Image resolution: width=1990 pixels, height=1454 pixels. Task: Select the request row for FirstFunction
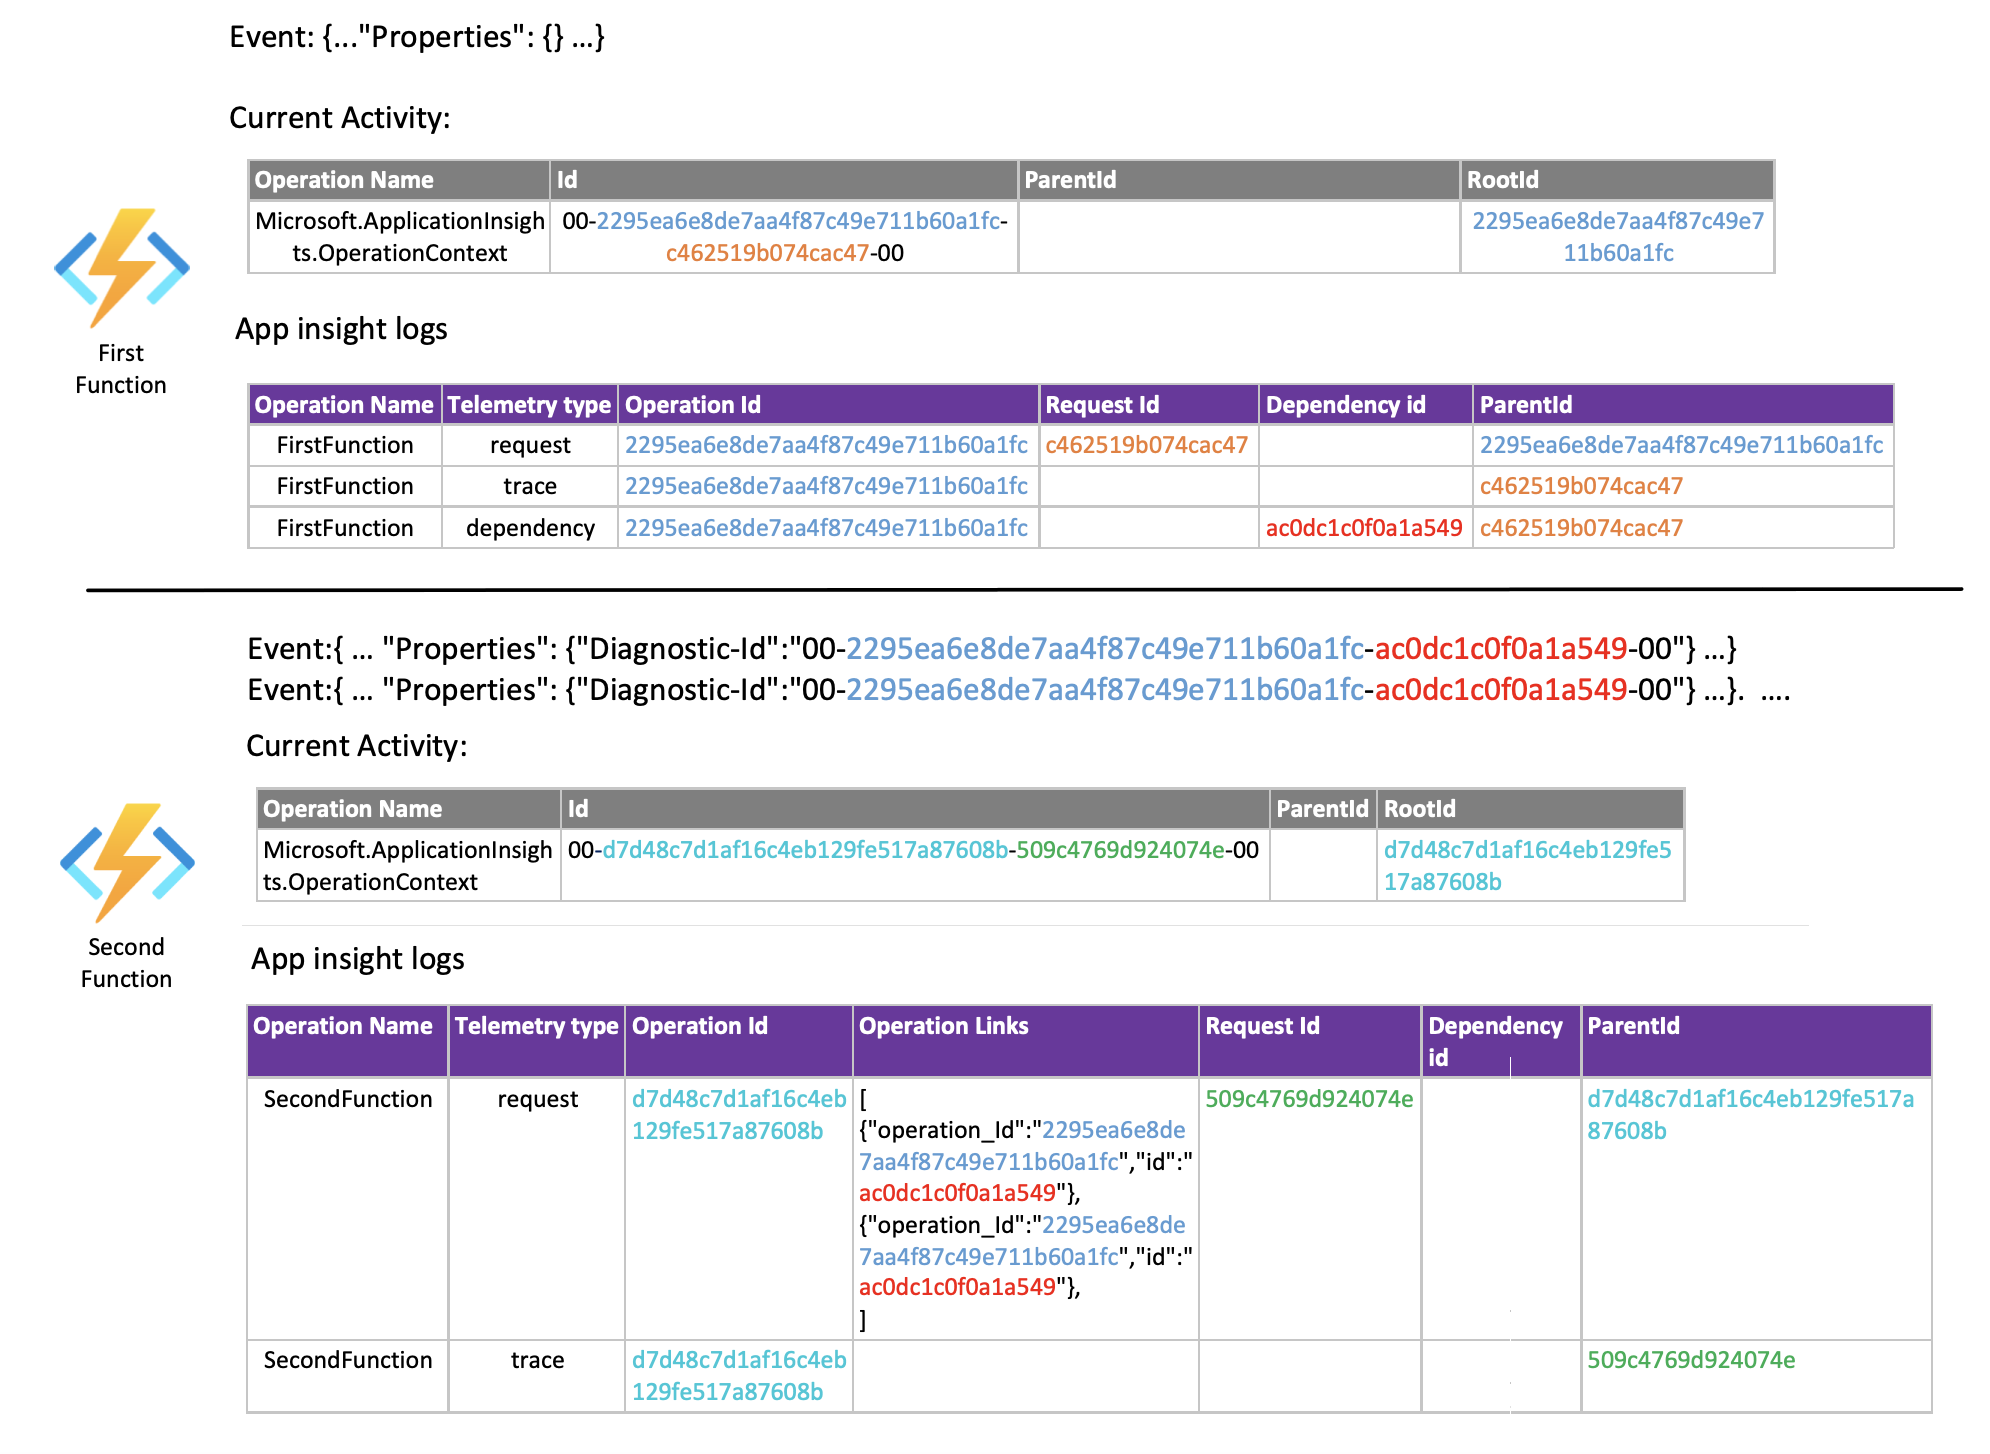(x=344, y=444)
